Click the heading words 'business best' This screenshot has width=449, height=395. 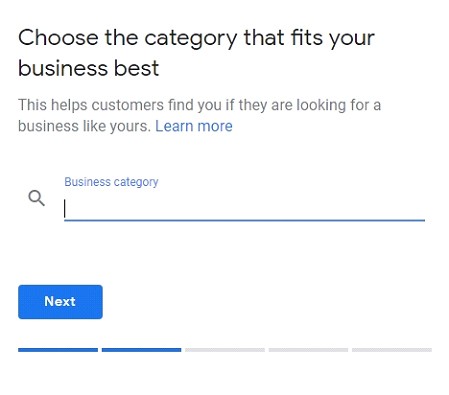(x=88, y=68)
